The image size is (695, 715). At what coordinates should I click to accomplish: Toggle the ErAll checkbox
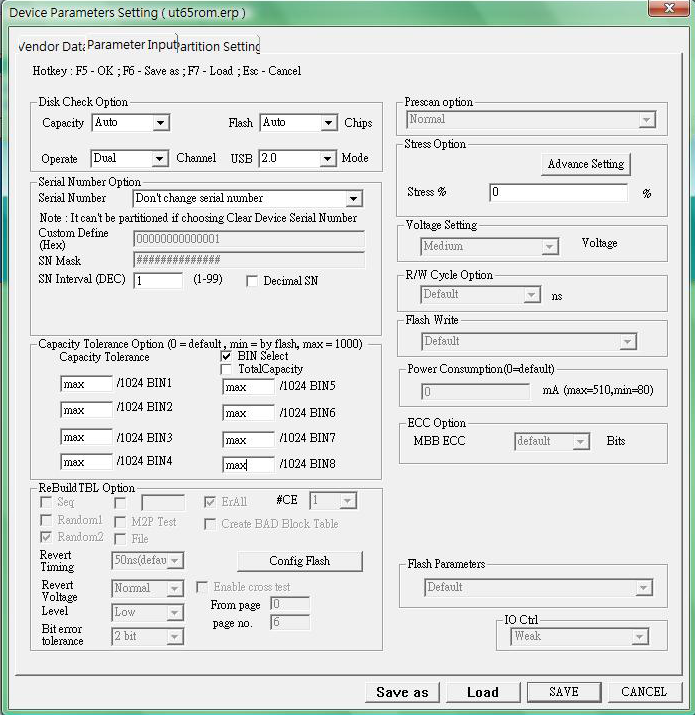tap(210, 502)
